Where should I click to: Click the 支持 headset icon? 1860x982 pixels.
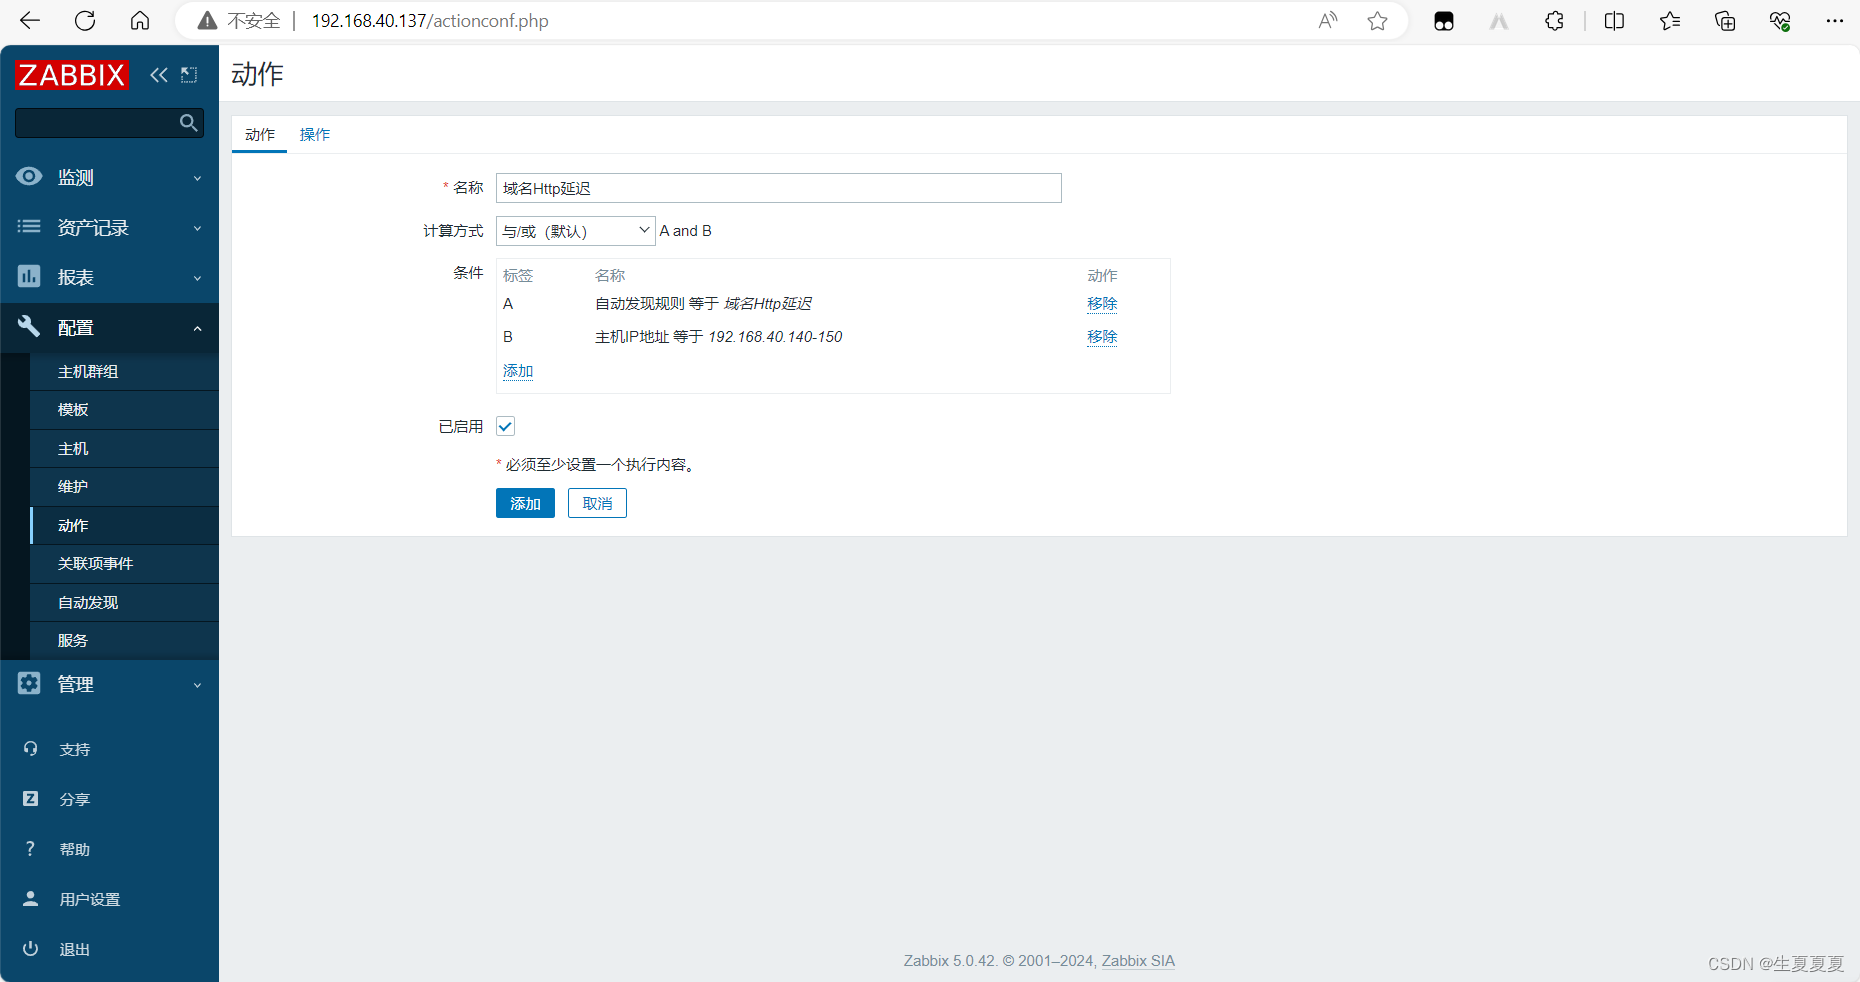[x=31, y=749]
